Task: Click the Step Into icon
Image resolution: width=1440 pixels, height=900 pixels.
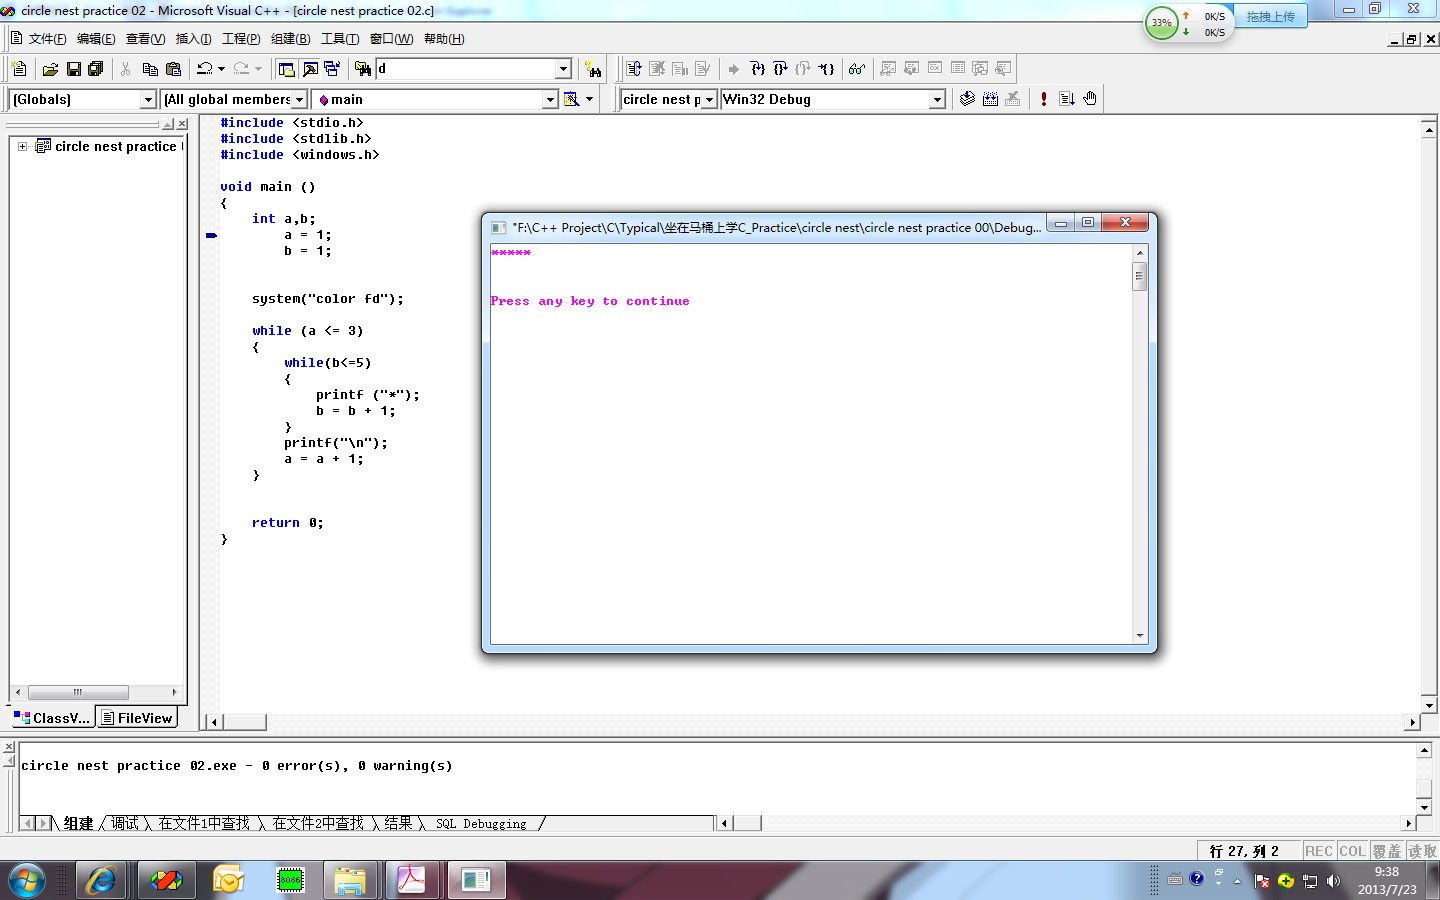Action: pyautogui.click(x=757, y=69)
